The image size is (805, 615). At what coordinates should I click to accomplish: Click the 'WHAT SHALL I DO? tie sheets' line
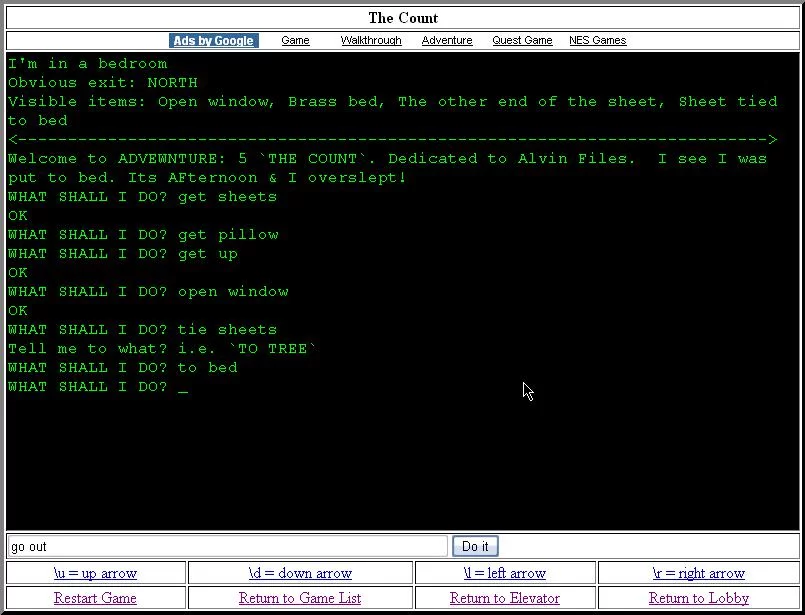[x=143, y=330]
